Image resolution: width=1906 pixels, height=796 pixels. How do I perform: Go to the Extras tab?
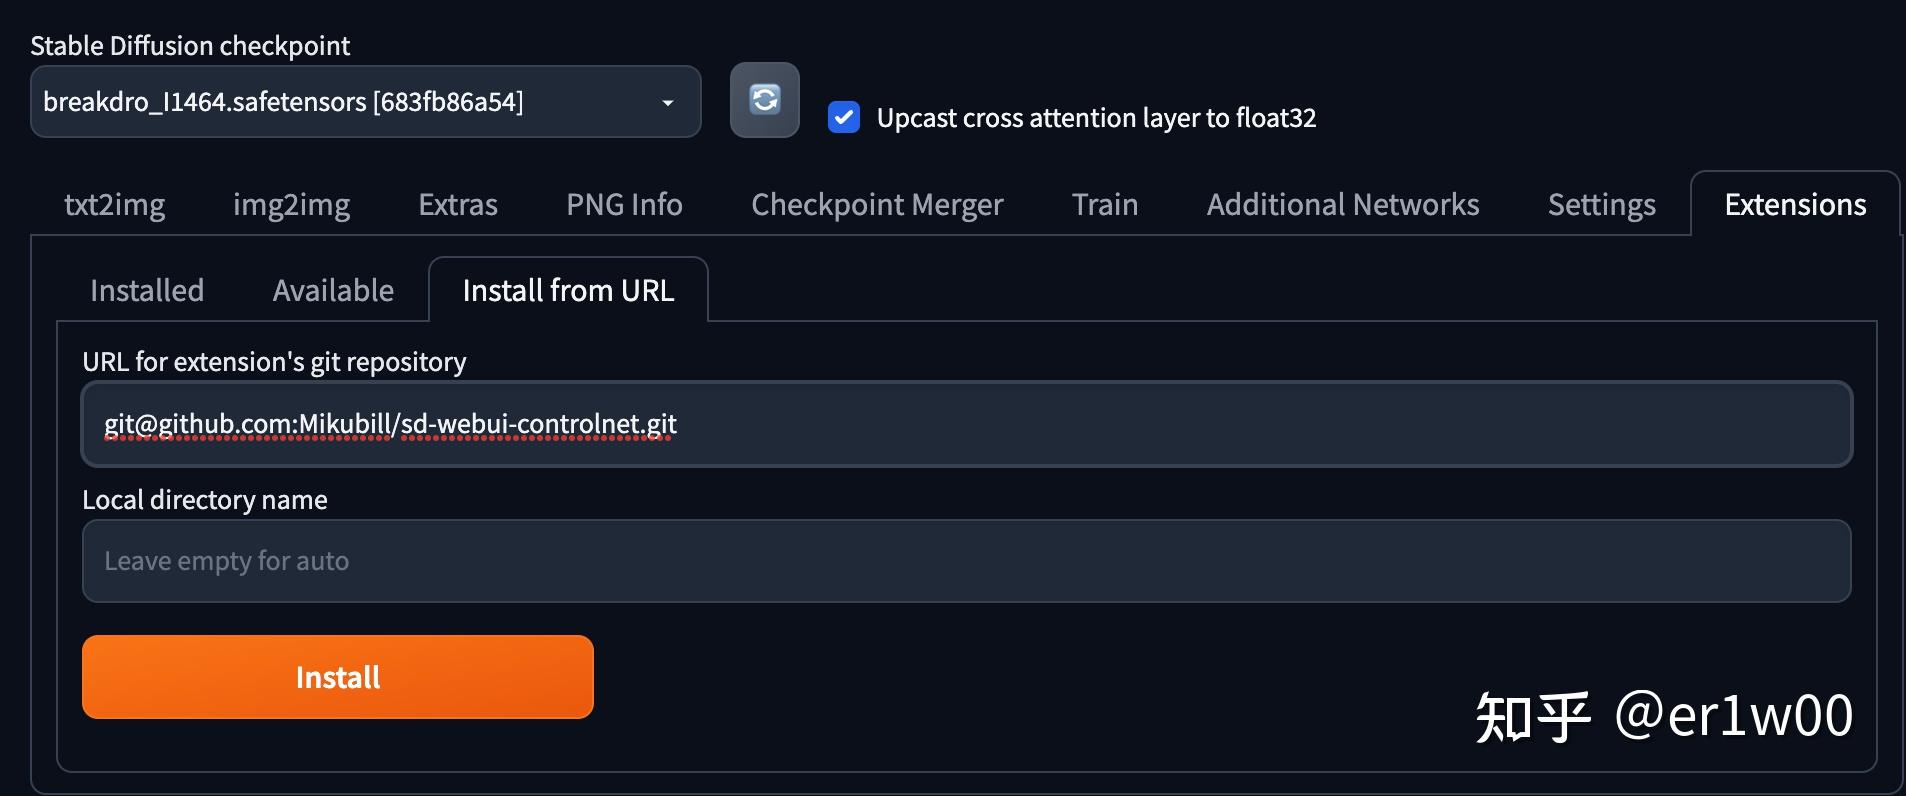point(458,205)
